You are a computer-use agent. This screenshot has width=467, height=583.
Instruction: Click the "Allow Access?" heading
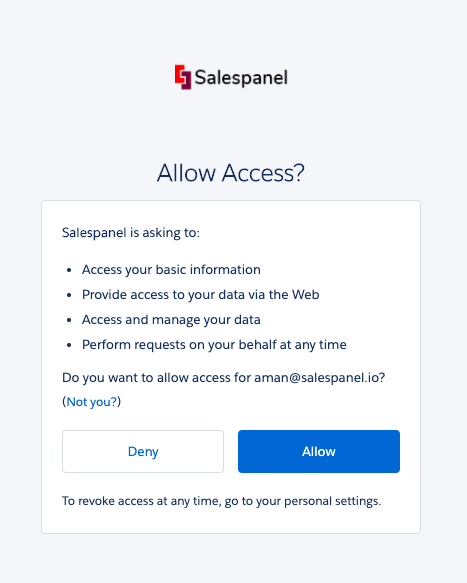[x=231, y=173]
